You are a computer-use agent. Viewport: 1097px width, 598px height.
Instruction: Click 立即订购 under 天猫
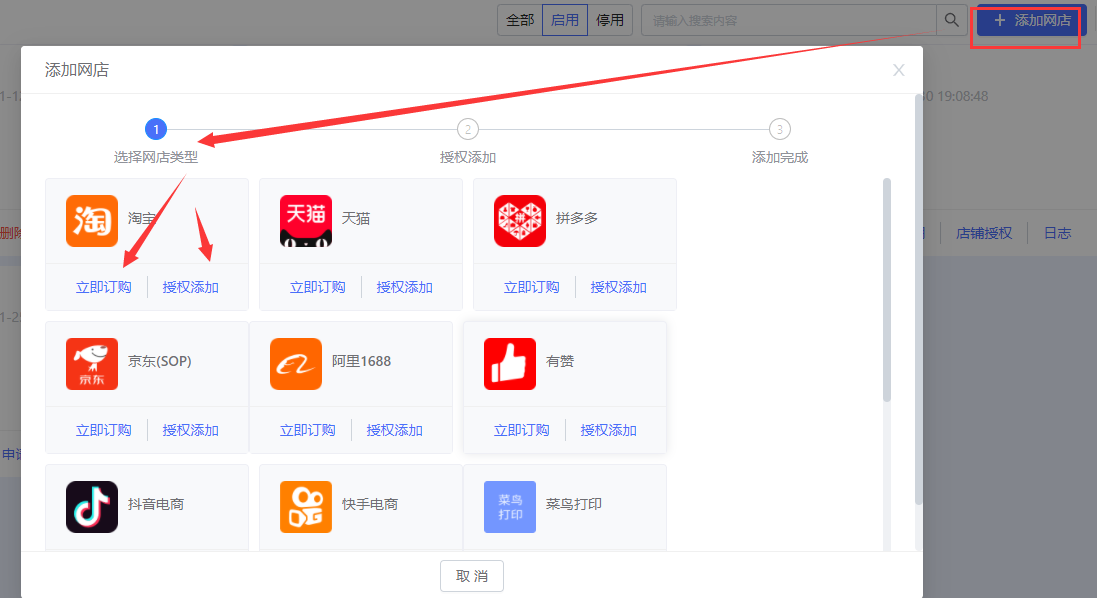point(318,287)
